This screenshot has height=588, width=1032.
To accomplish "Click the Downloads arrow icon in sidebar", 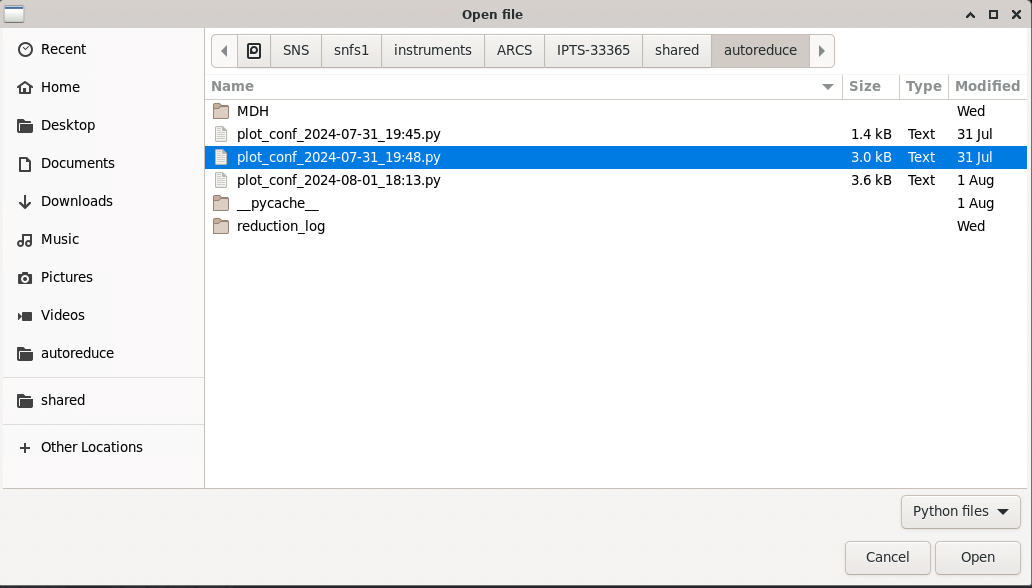I will (25, 202).
